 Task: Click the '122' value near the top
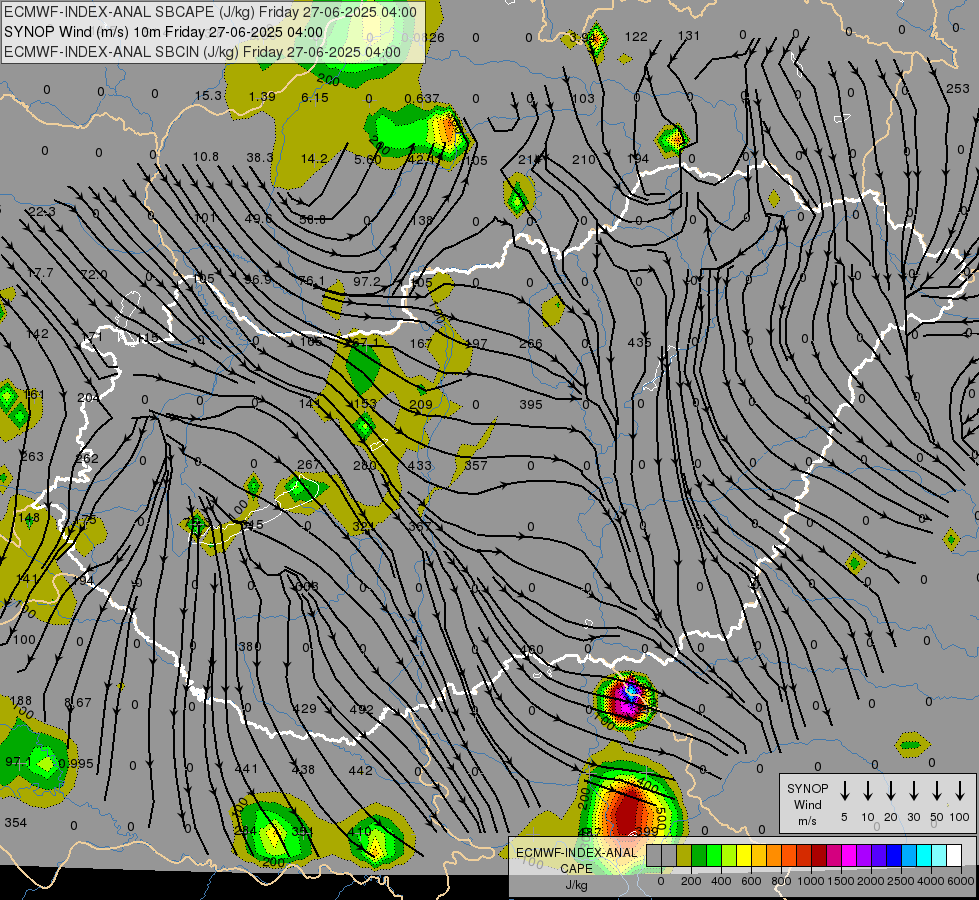point(636,36)
